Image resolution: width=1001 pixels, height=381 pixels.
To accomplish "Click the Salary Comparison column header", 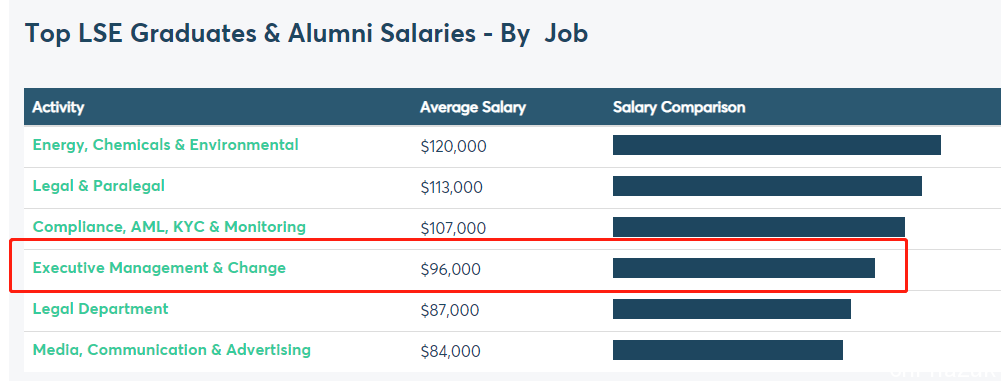I will [x=679, y=107].
